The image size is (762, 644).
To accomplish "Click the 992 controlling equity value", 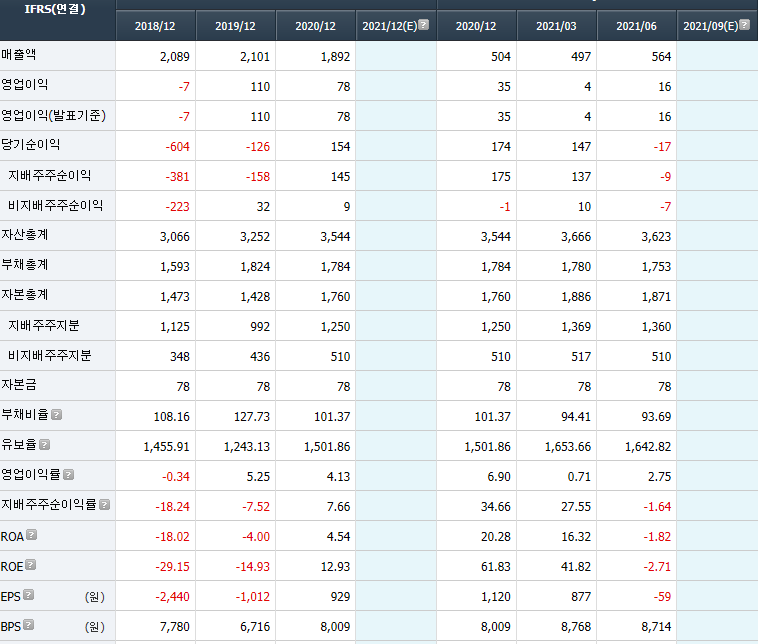I will click(x=260, y=327).
